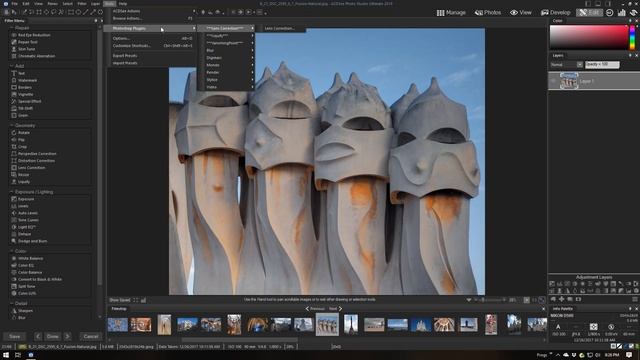
Task: Collapse the Add filter group
Action: pyautogui.click(x=11, y=66)
